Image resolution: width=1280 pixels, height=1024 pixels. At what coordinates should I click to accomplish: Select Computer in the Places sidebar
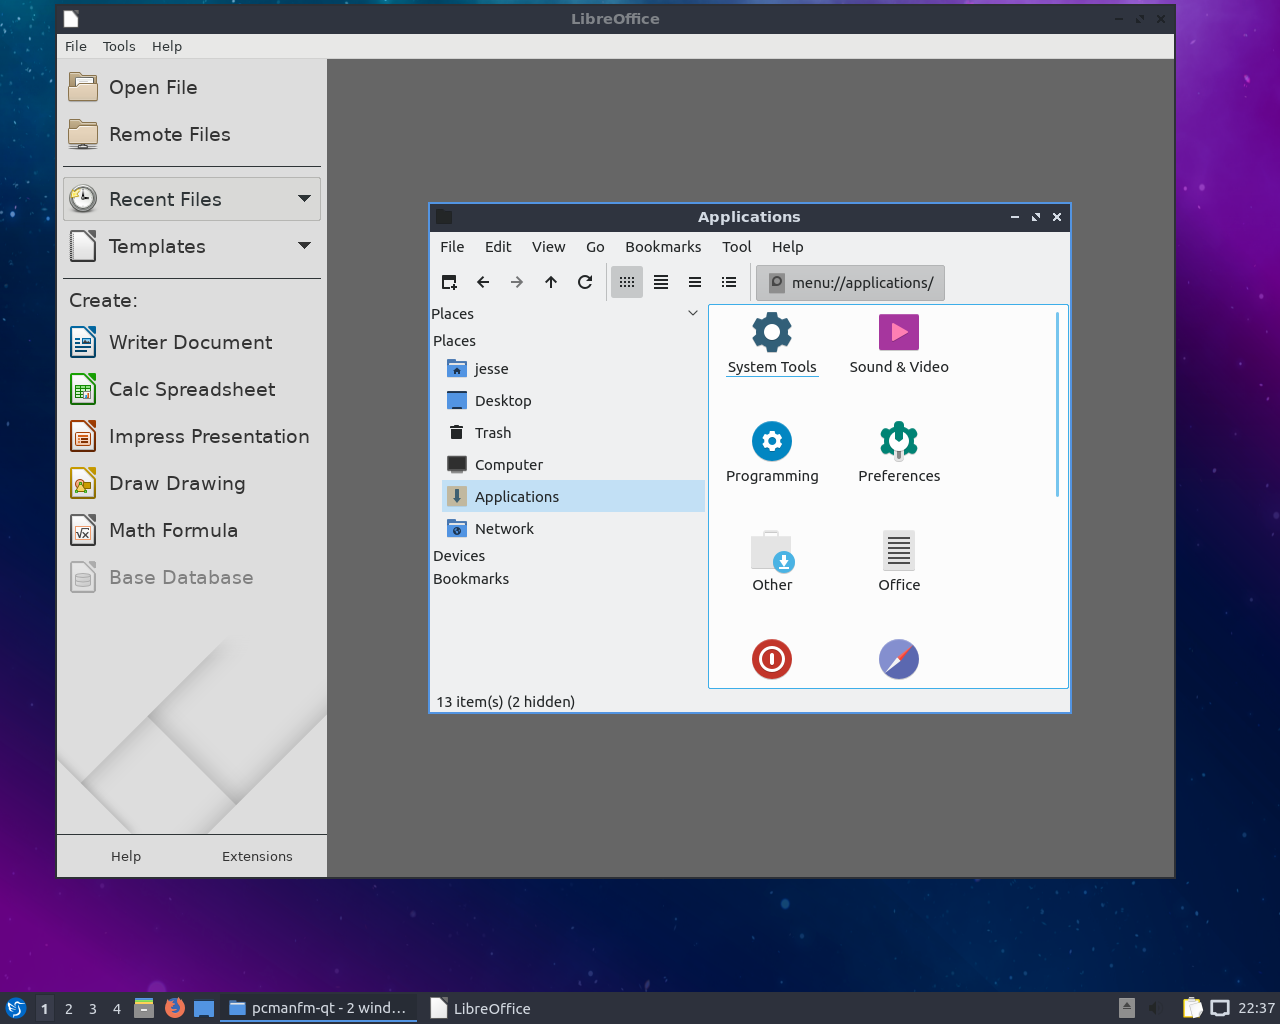click(x=573, y=464)
